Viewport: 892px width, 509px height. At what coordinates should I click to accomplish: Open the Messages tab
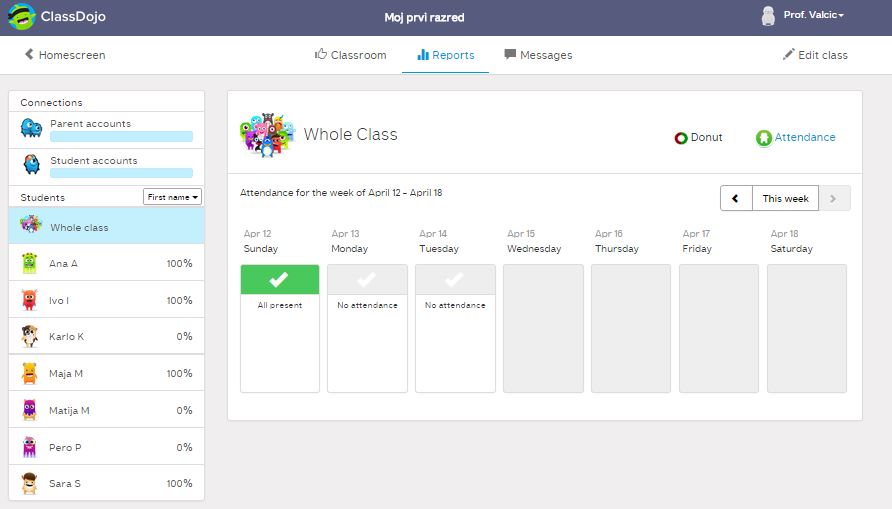click(538, 55)
